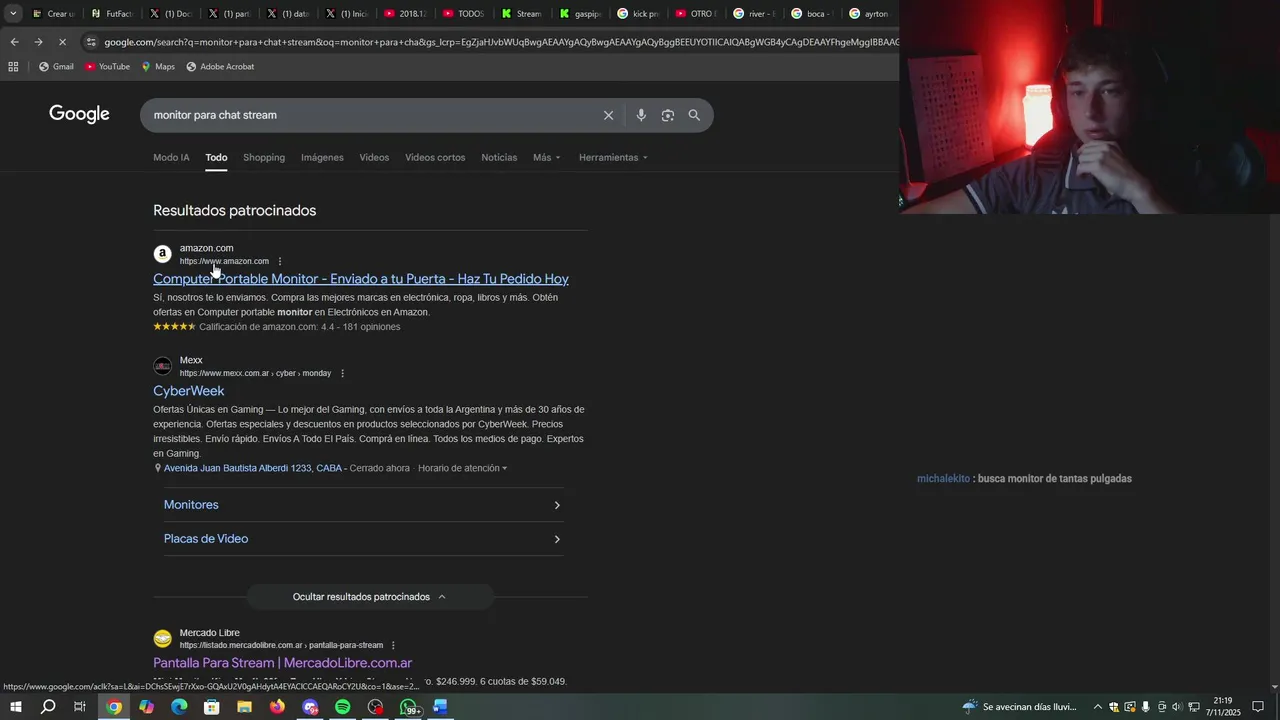
Task: Open the Chrome tab search dropdown
Action: (13, 13)
